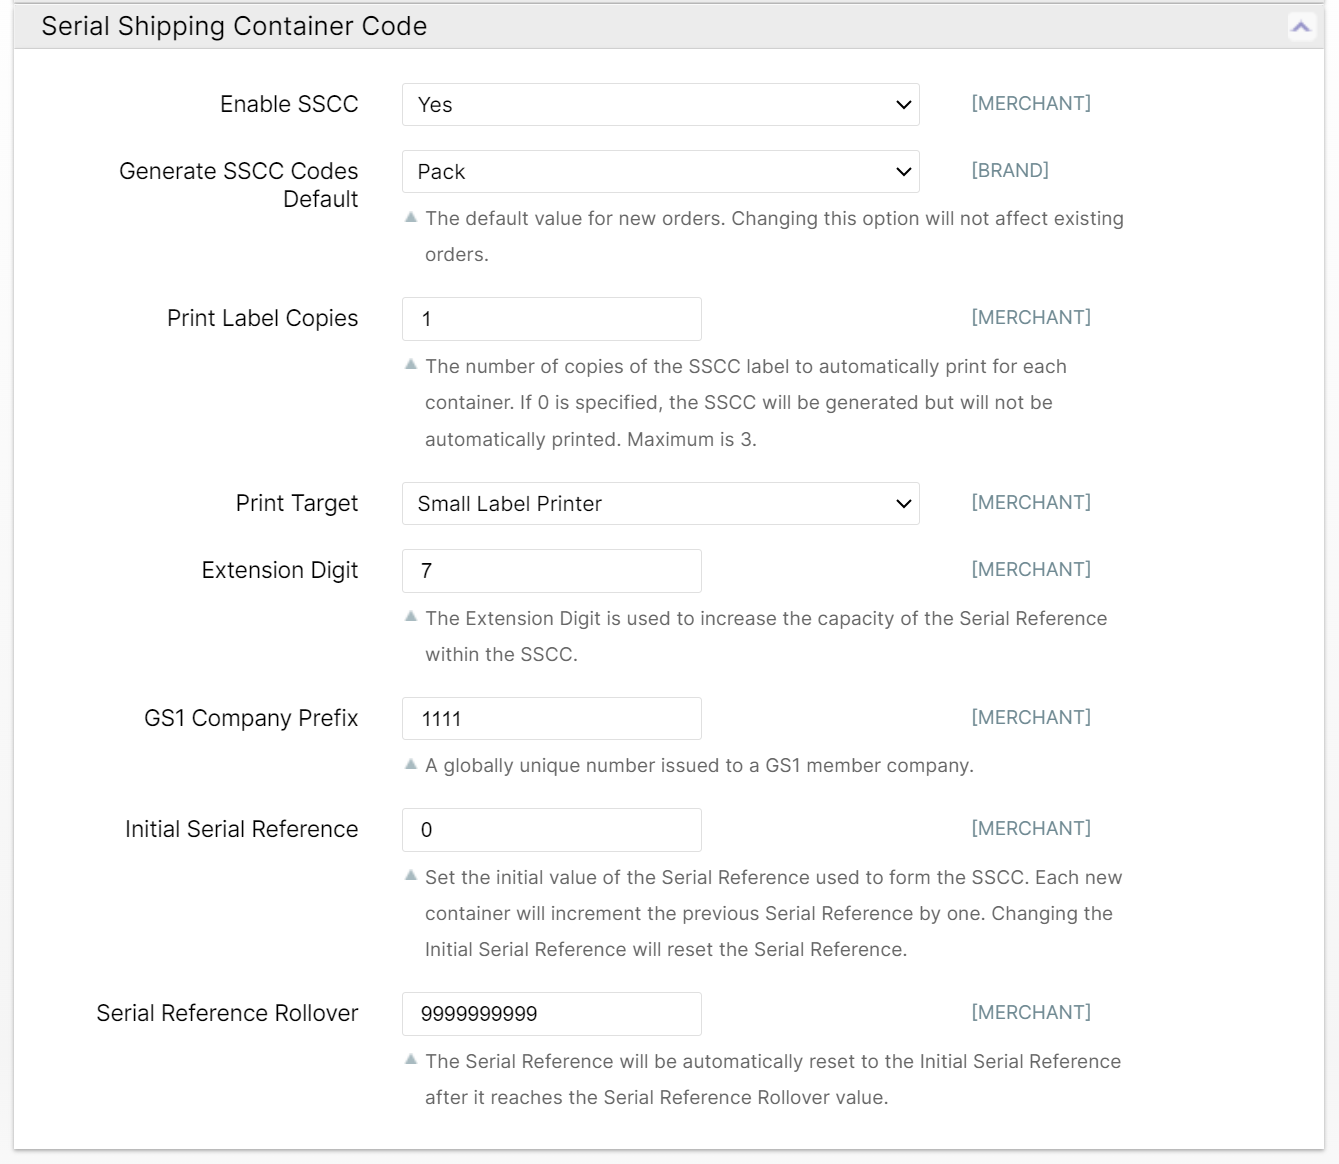
Task: Click the hint triangle below Serial Reference Rollover
Action: tap(411, 1060)
